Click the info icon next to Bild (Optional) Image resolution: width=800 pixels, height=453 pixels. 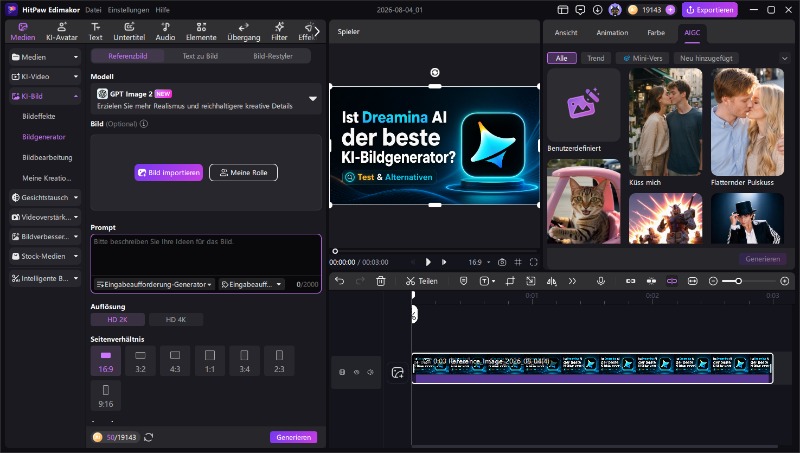pos(144,123)
